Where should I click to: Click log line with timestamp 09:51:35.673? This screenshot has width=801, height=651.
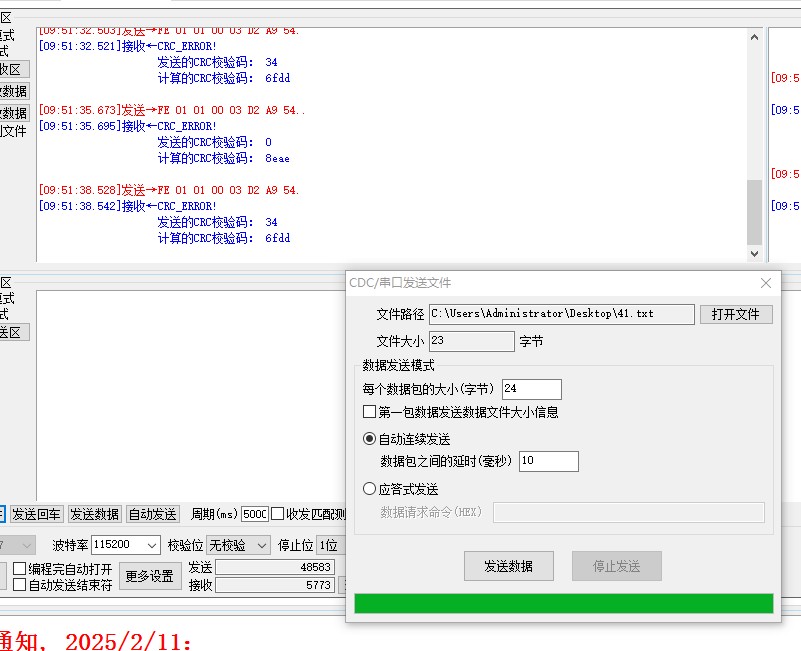172,110
